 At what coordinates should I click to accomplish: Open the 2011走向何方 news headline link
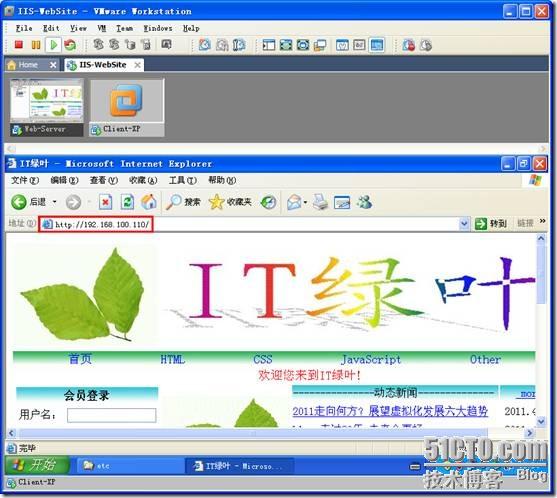tap(390, 411)
